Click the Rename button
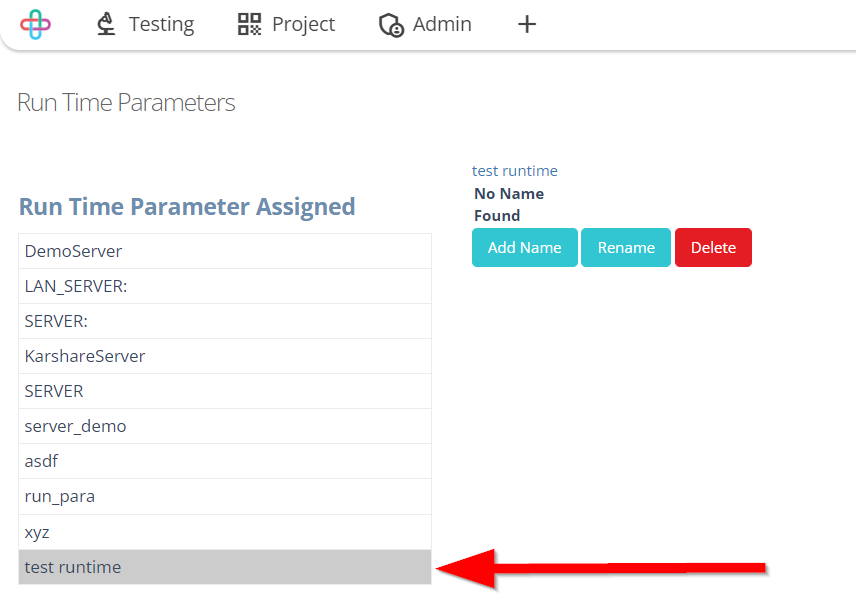856x599 pixels. coord(626,247)
